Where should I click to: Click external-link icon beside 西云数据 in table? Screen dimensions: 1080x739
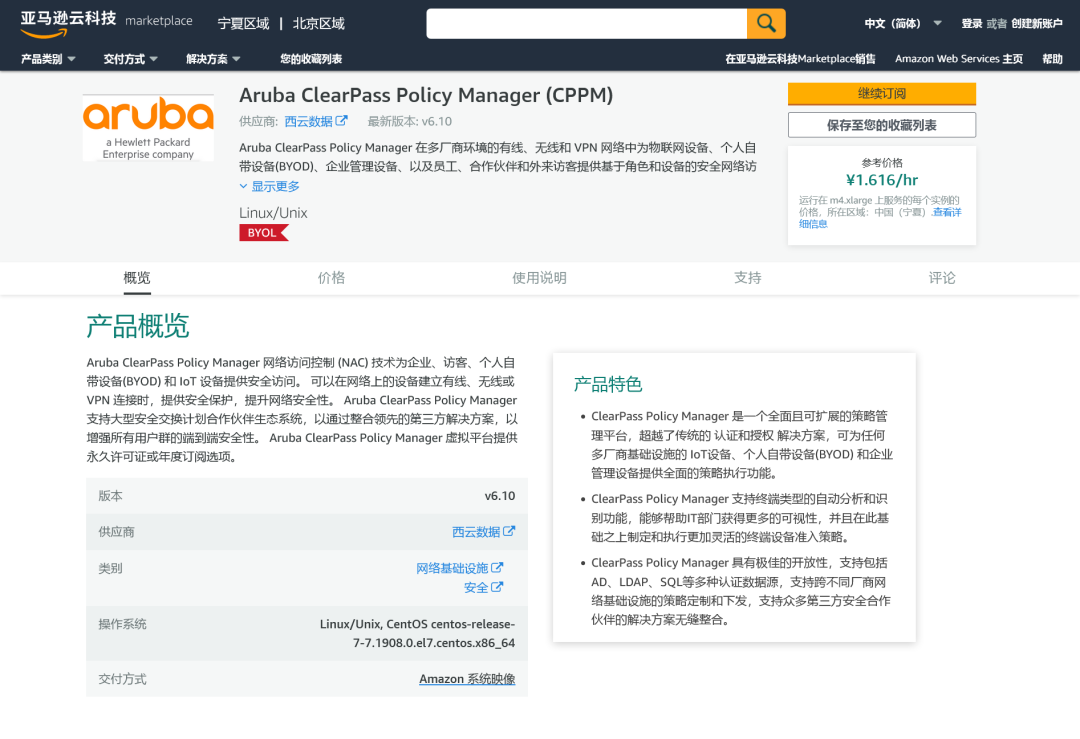pos(509,531)
